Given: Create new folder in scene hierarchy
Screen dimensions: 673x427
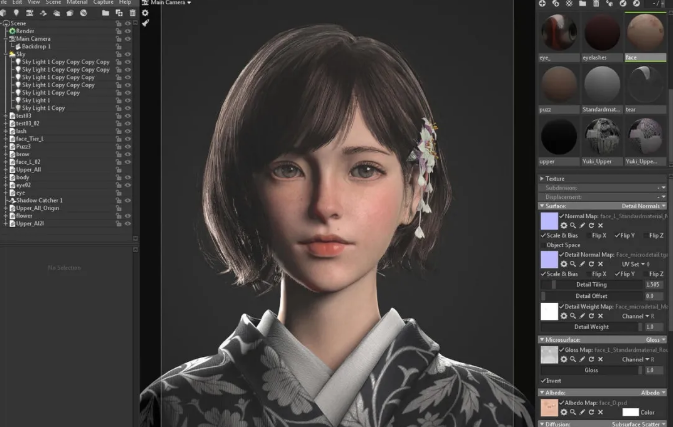Looking at the screenshot, I should pos(105,13).
